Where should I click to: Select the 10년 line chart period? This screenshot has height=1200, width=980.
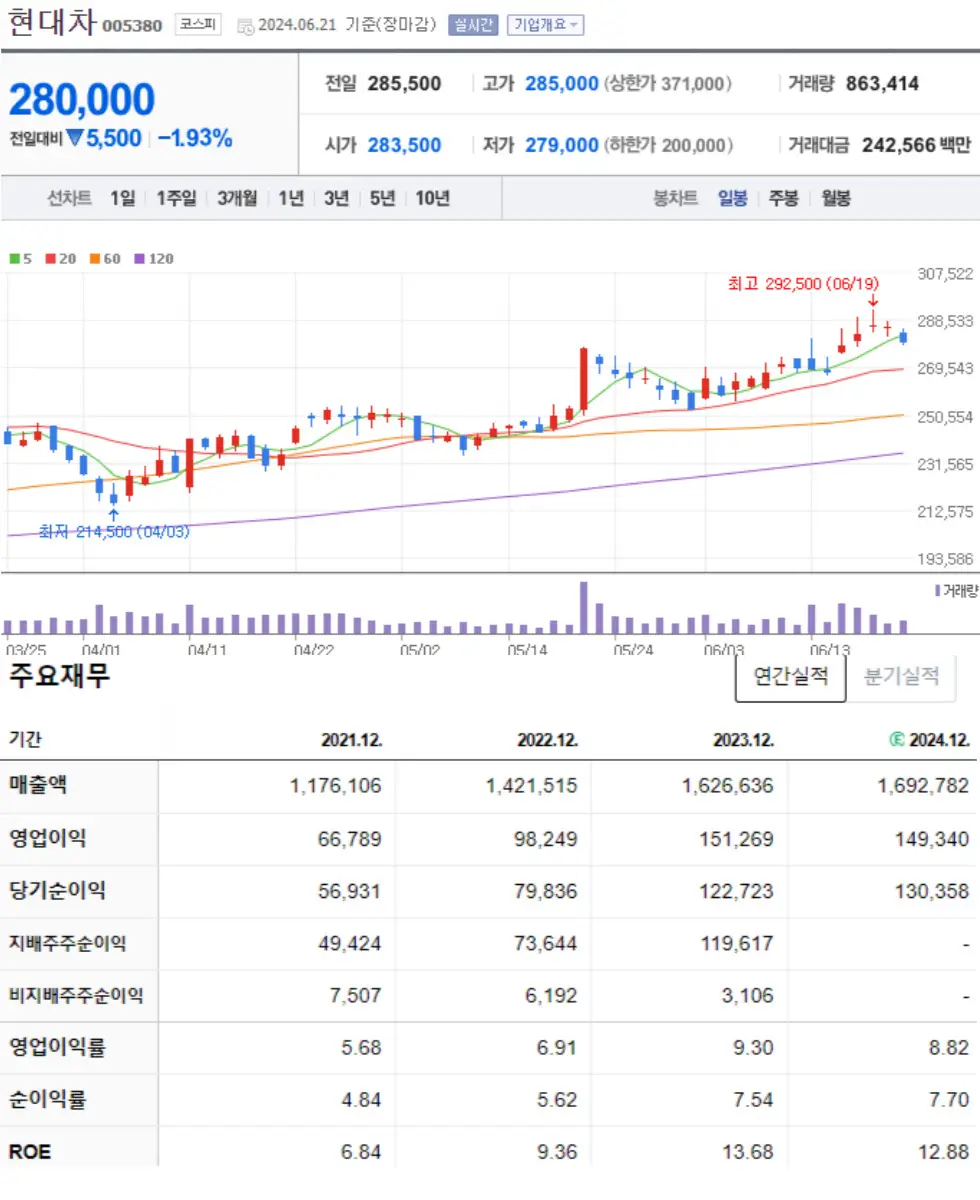pyautogui.click(x=433, y=198)
